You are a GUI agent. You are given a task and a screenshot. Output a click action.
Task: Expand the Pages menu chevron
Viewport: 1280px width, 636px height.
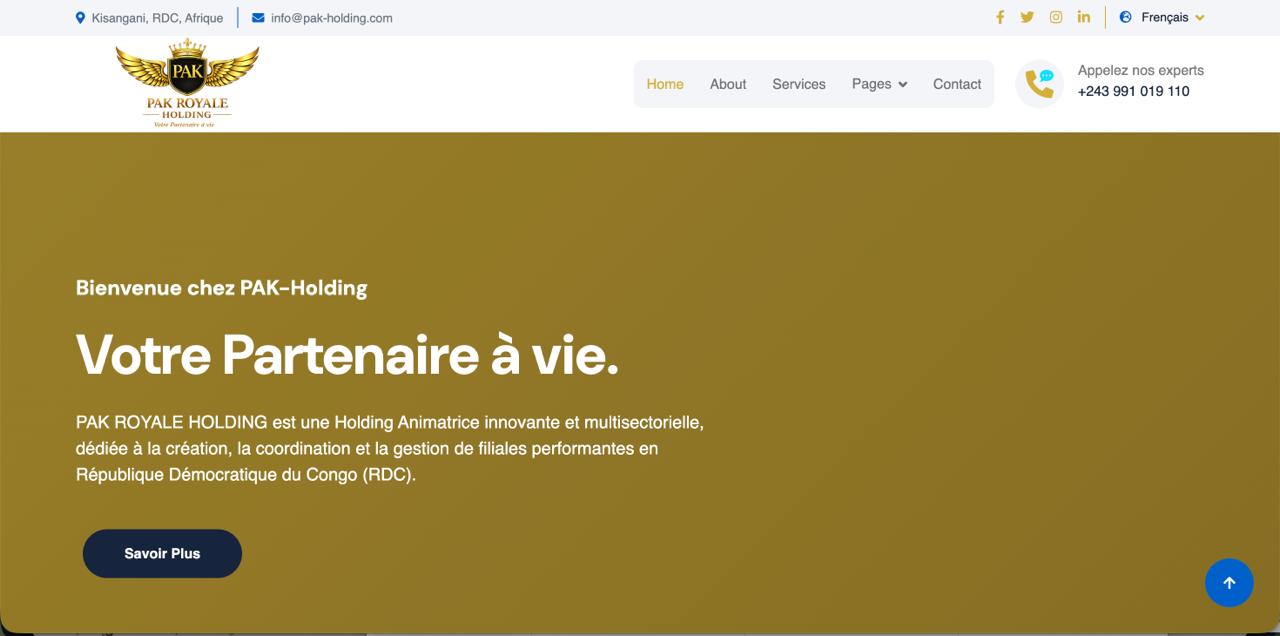tap(903, 85)
